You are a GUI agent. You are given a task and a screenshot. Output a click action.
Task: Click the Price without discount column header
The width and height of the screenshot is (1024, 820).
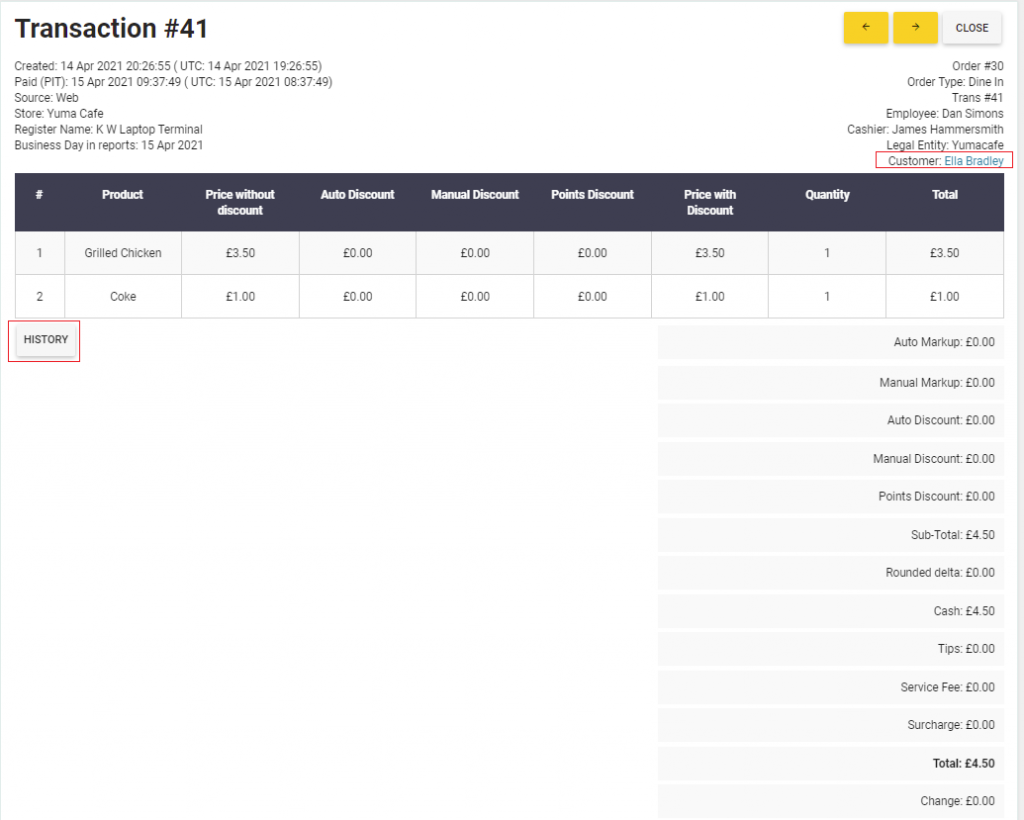(x=240, y=202)
